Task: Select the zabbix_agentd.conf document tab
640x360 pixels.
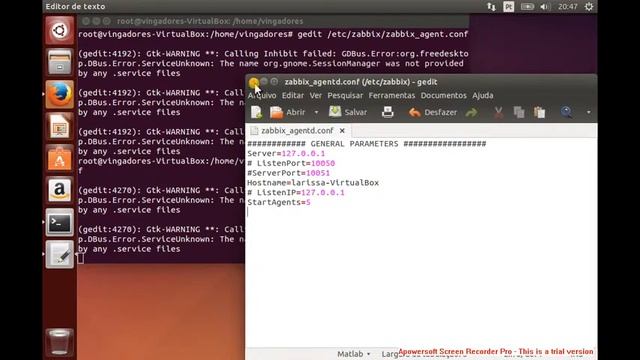Action: click(298, 131)
